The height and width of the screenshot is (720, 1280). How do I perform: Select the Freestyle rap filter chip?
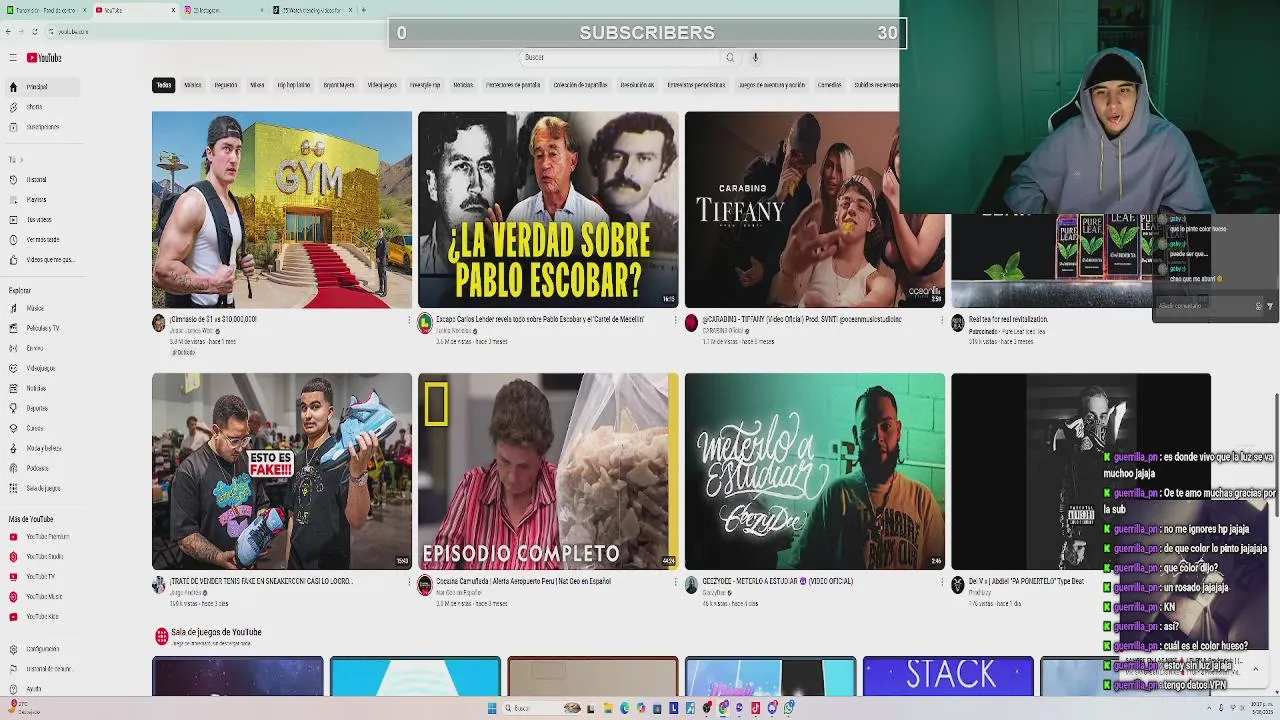[425, 85]
